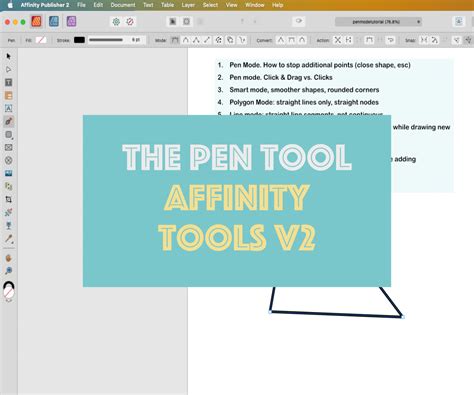Select the Fill gradient tool
The width and height of the screenshot is (474, 395).
9,212
